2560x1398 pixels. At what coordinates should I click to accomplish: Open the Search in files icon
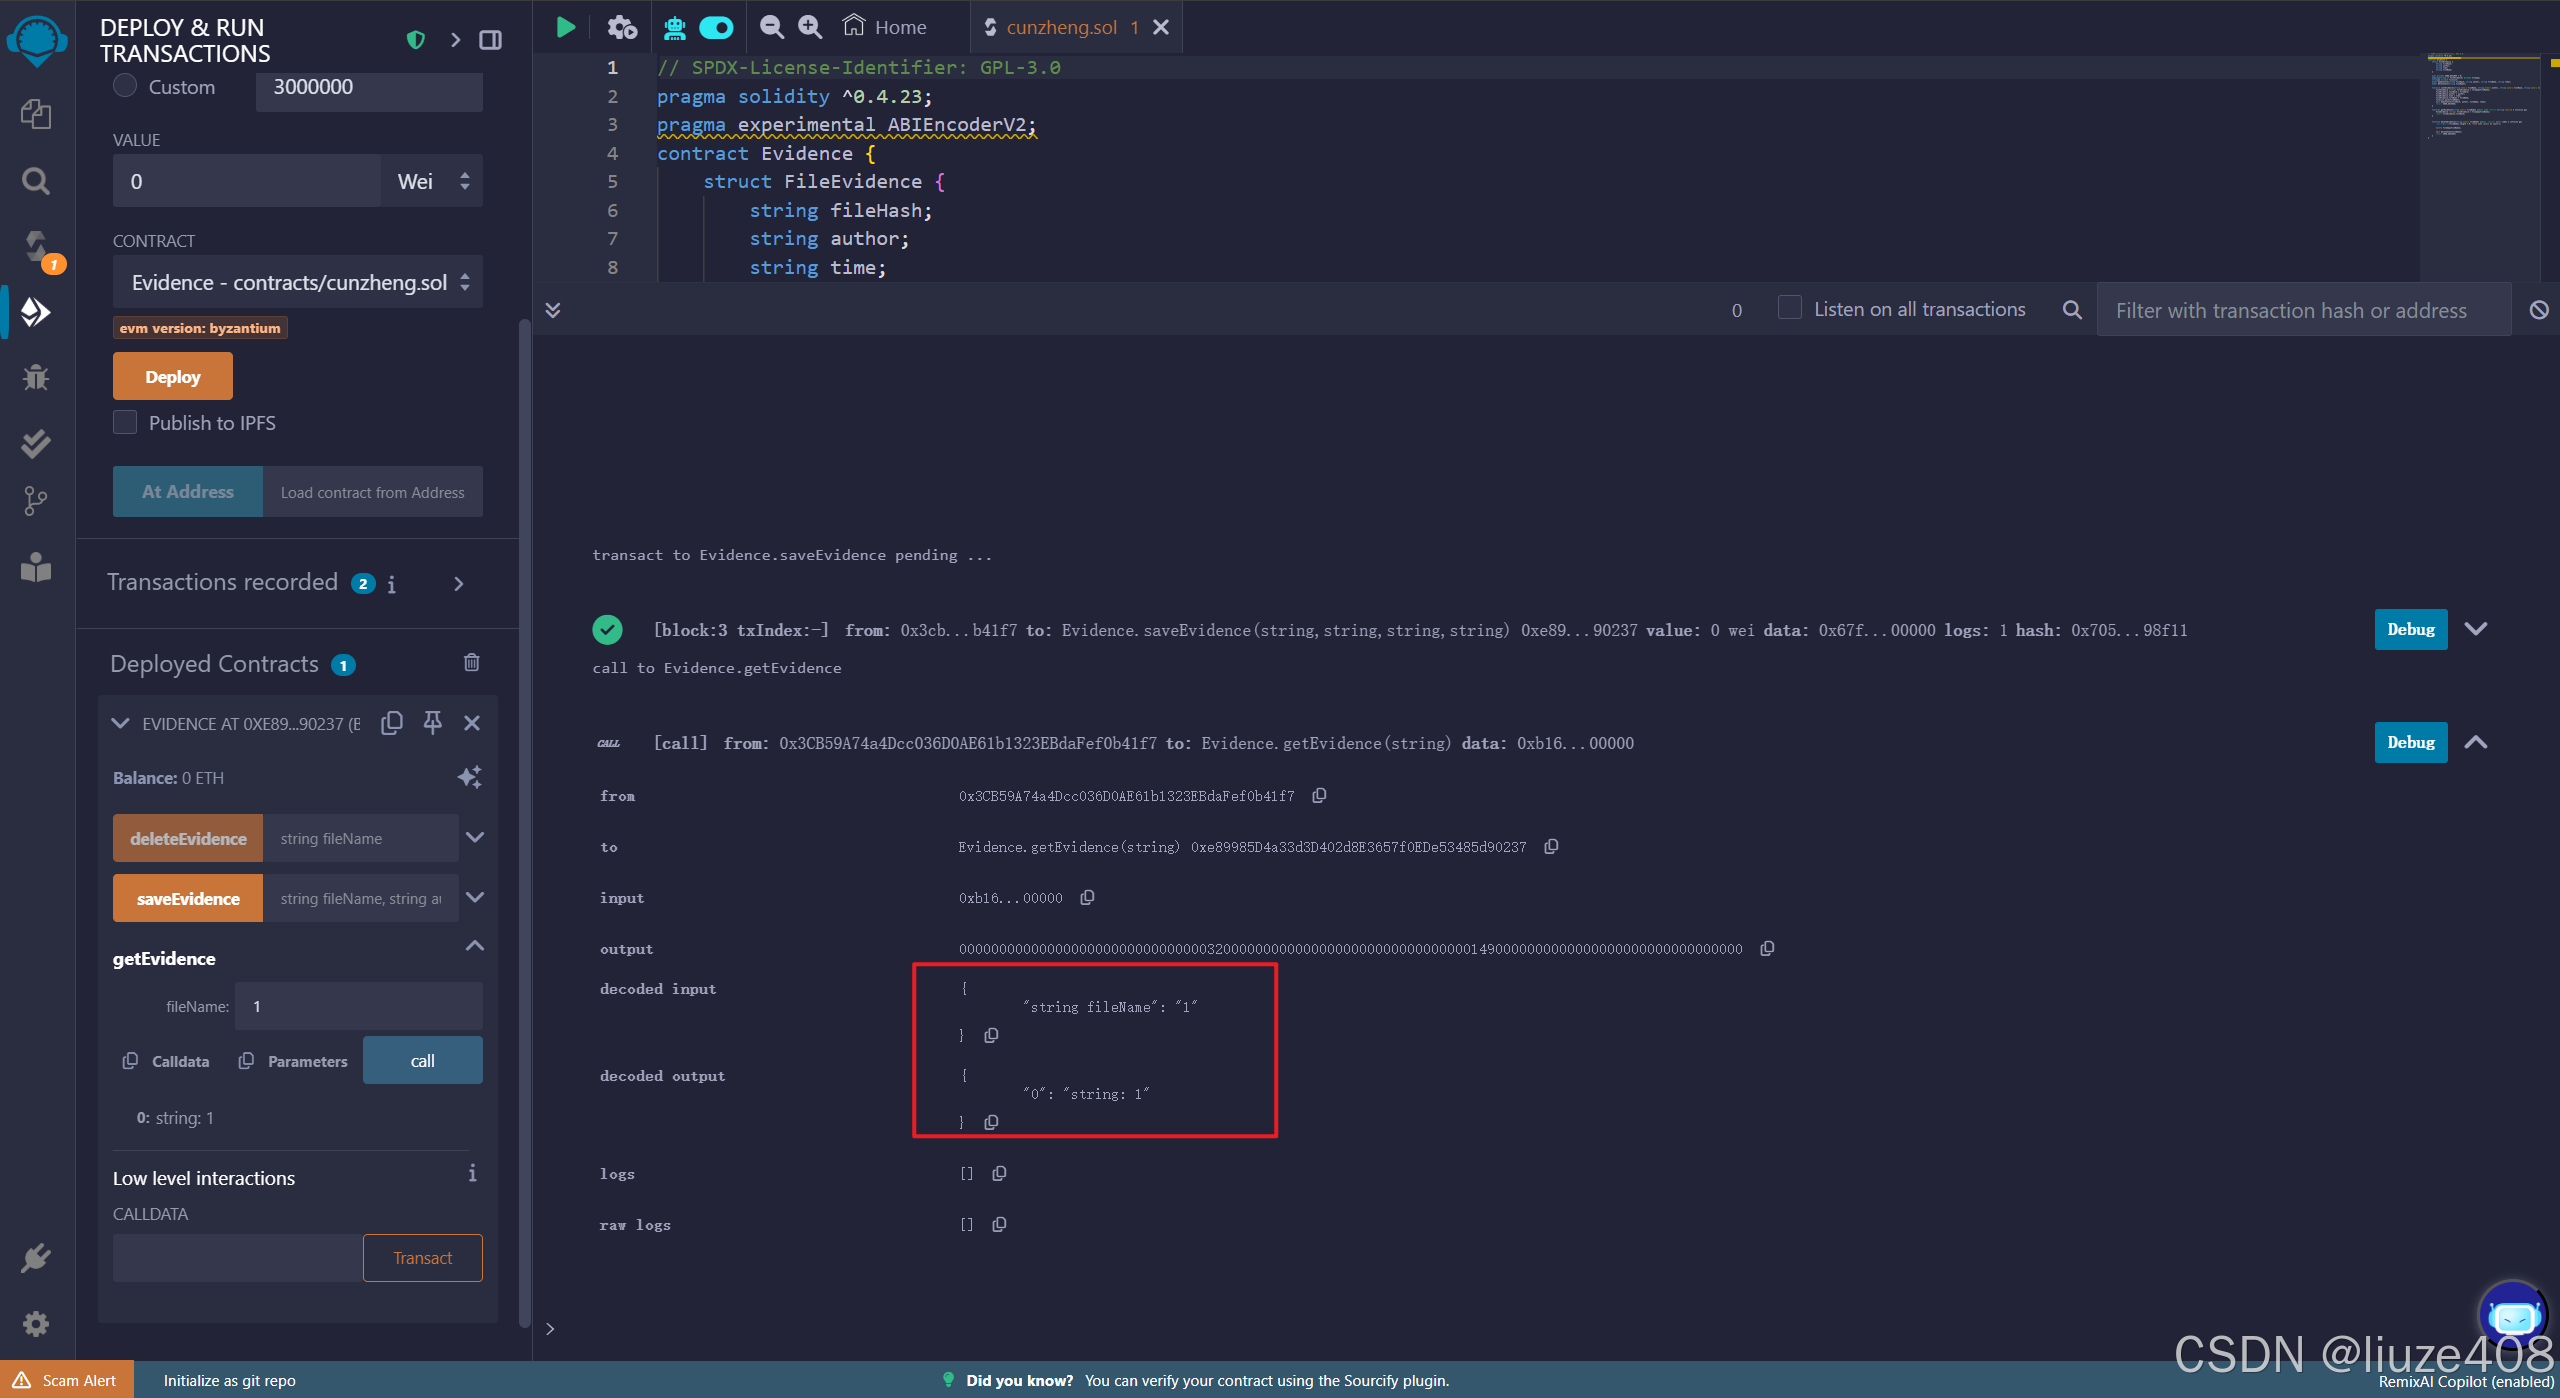pyautogui.click(x=36, y=181)
